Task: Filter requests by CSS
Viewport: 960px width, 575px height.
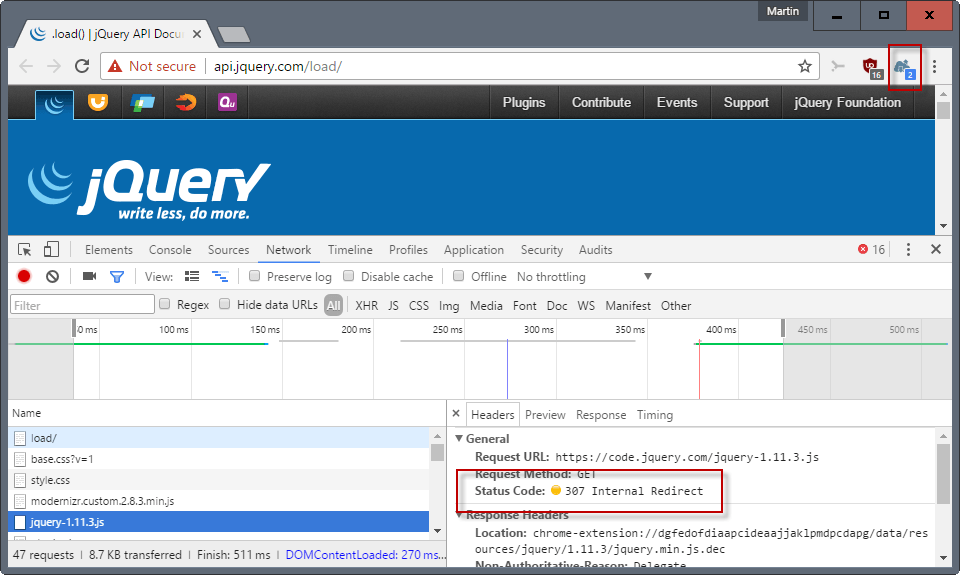Action: tap(419, 306)
